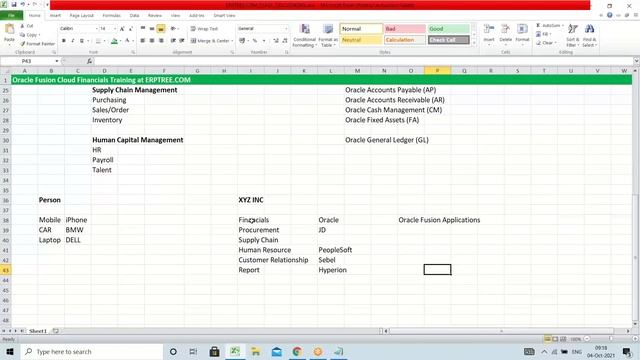Click the AutoSum button
Viewport: 640px width, 360px height.
550,25
